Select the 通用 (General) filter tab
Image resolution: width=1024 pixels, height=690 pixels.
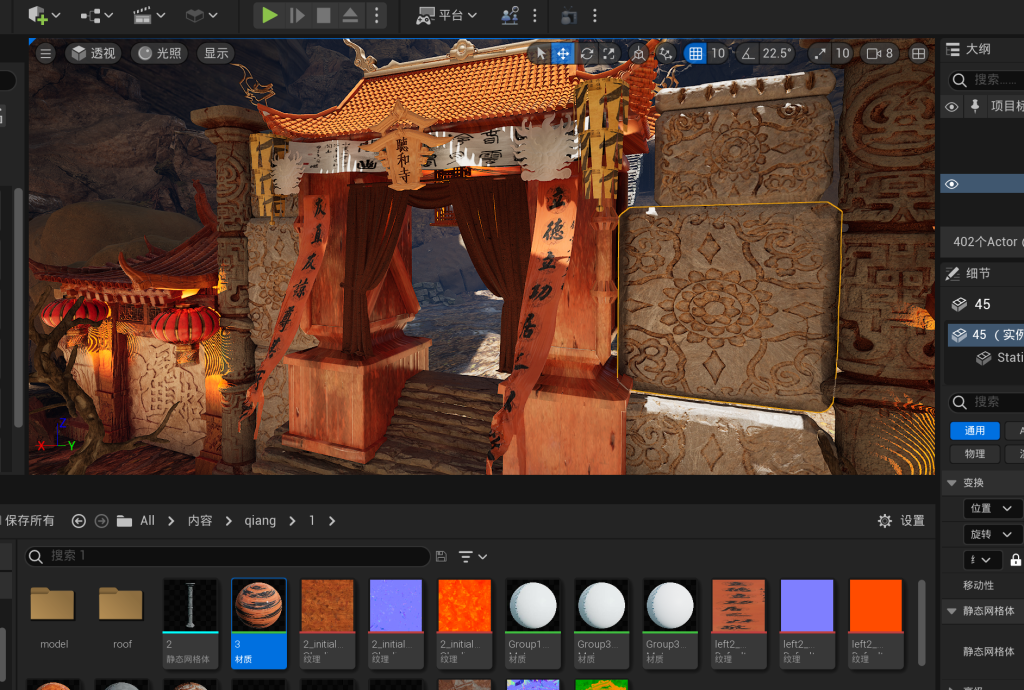[x=974, y=431]
